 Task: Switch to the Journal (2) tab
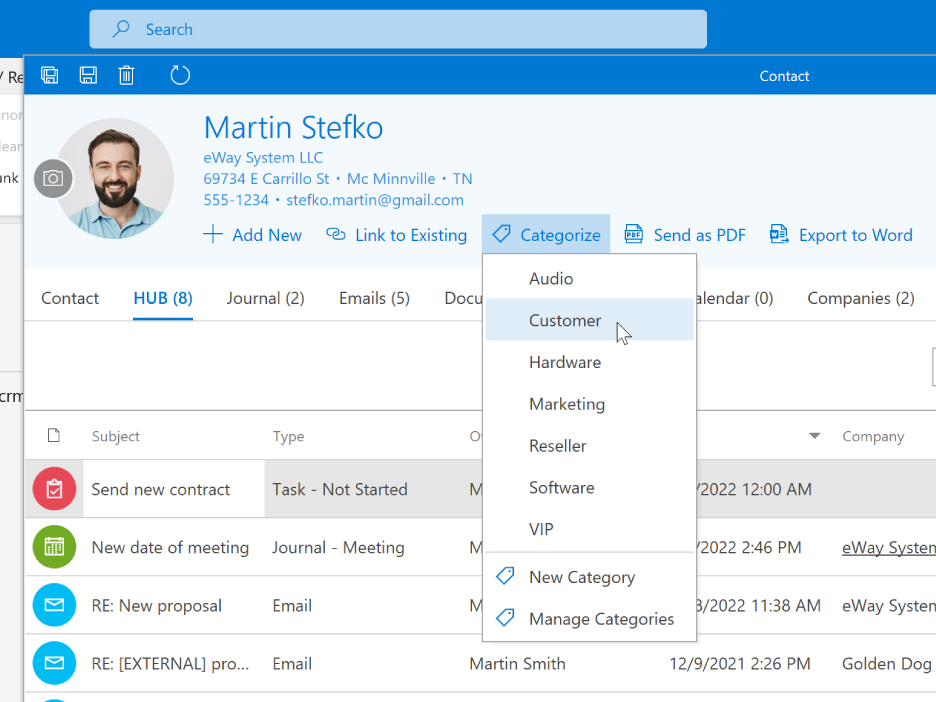266,298
